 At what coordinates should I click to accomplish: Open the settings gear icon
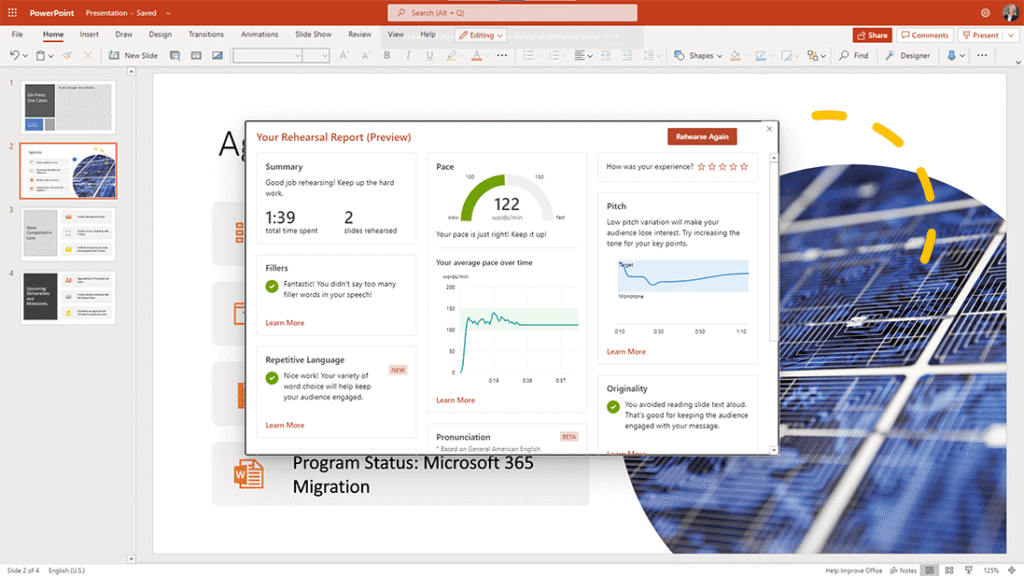pos(985,13)
